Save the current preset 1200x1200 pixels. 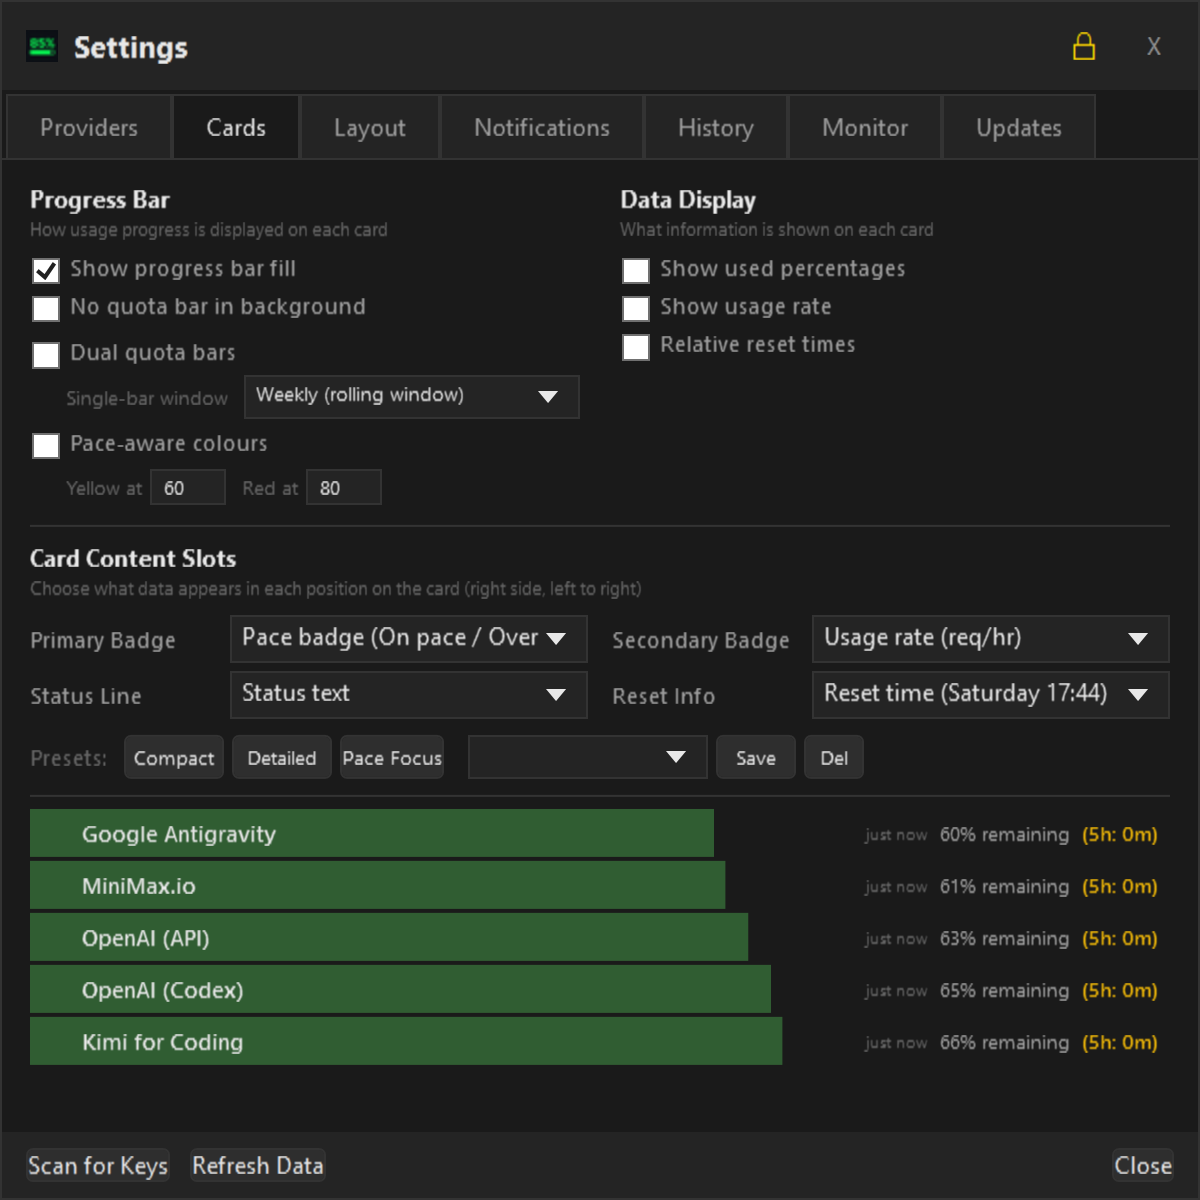pos(756,757)
